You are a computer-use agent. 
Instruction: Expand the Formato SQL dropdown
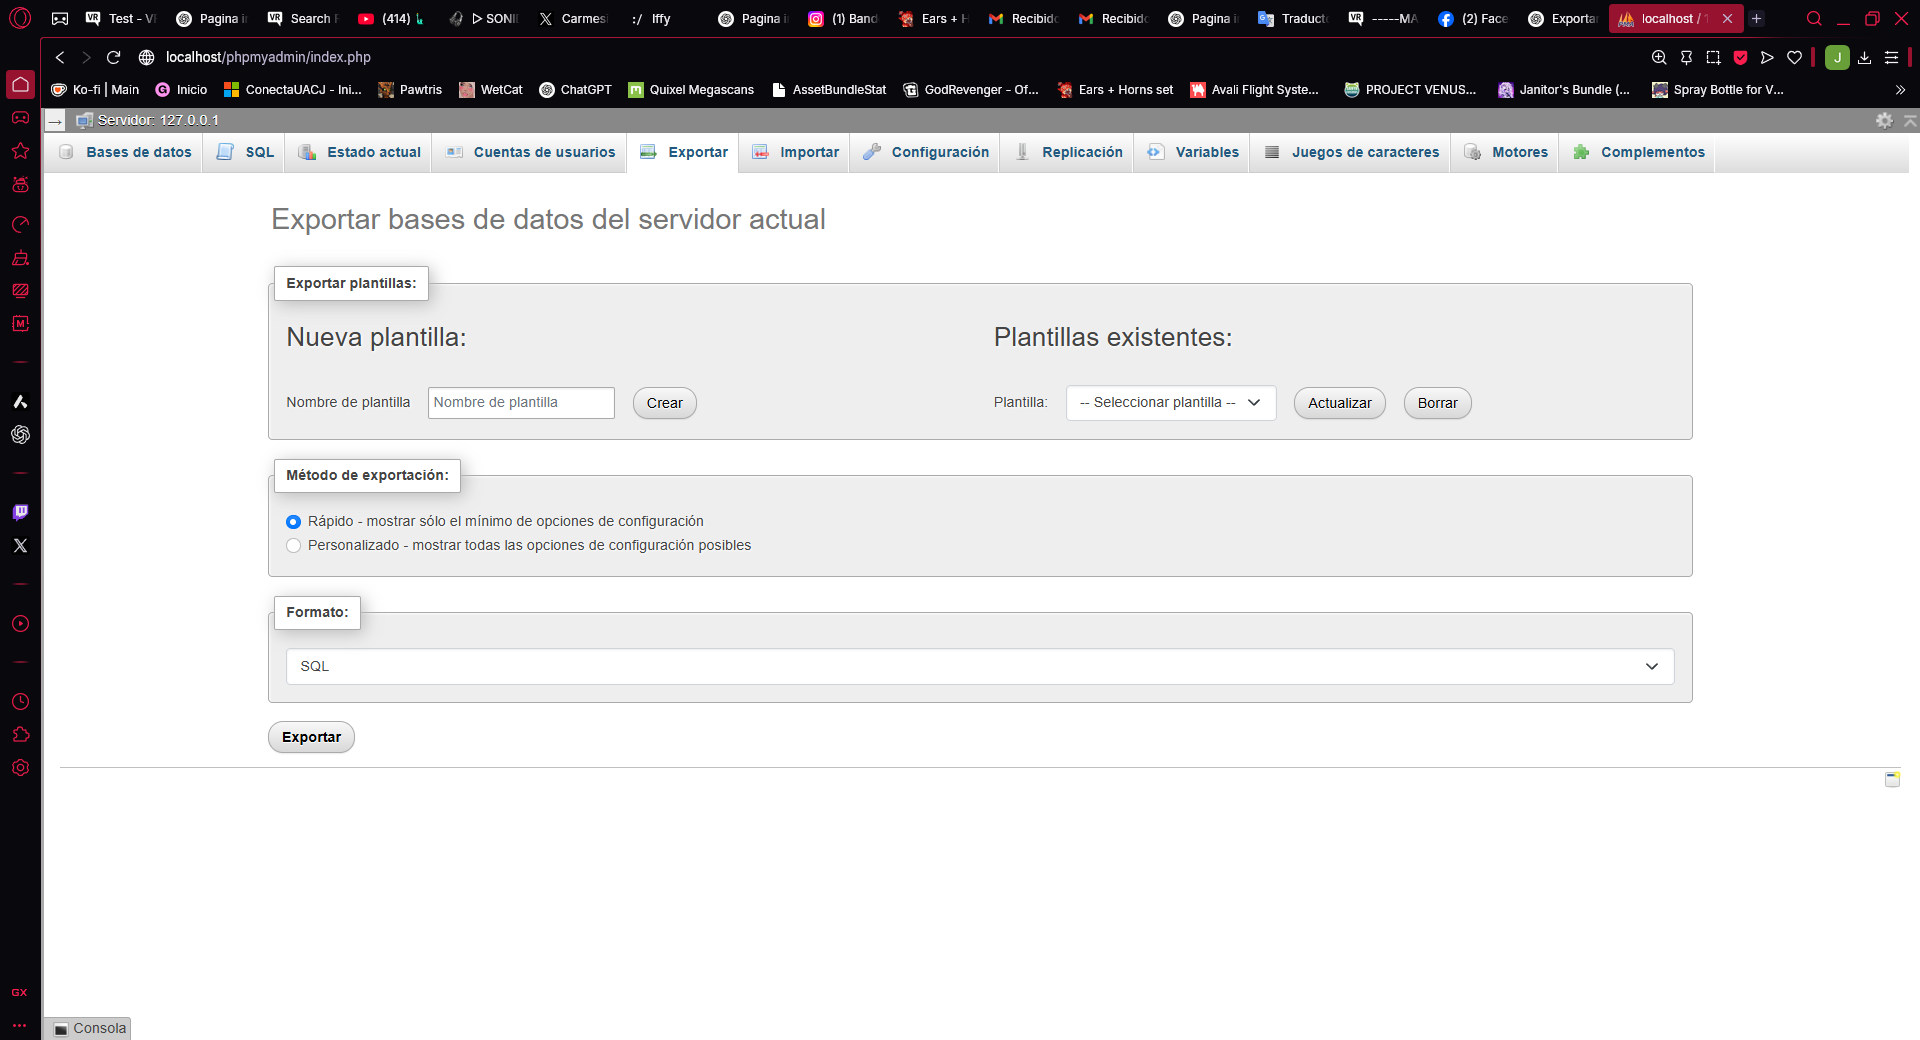click(x=979, y=667)
